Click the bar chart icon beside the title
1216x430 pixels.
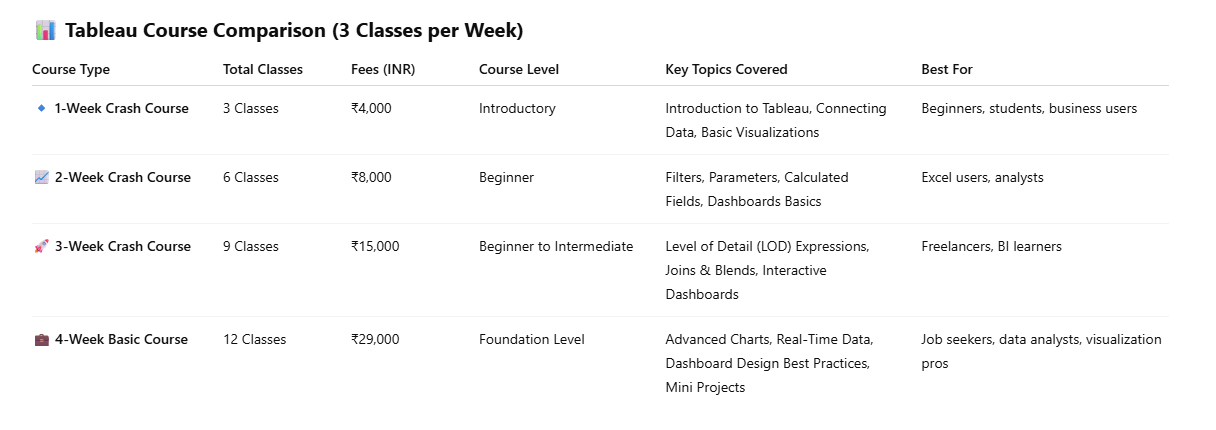(45, 31)
